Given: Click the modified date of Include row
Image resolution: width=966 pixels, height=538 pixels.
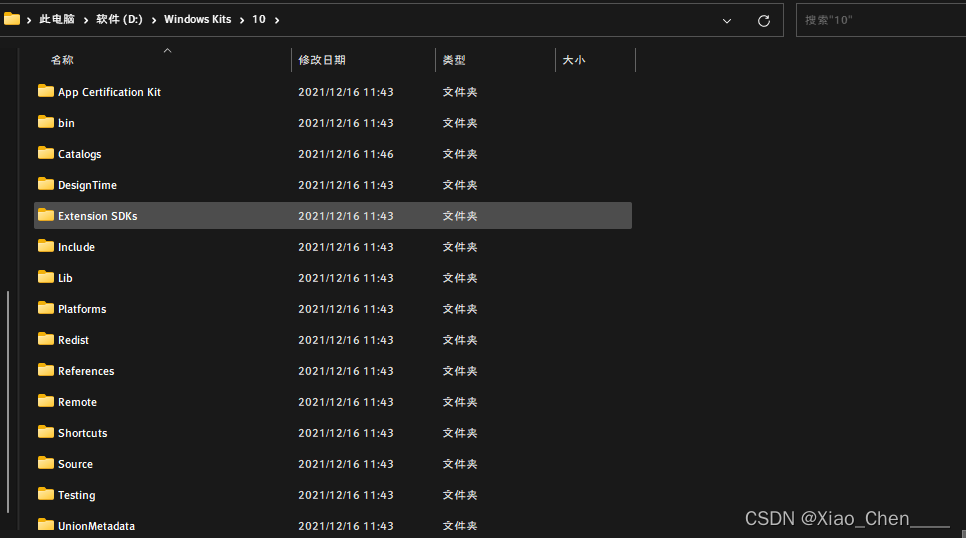Looking at the screenshot, I should tap(346, 247).
